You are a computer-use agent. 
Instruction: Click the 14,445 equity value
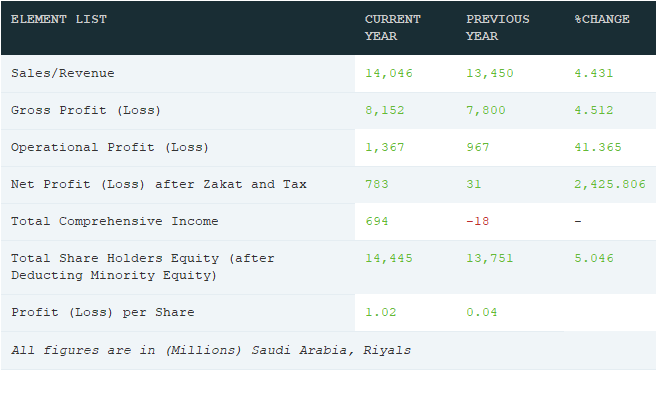389,258
